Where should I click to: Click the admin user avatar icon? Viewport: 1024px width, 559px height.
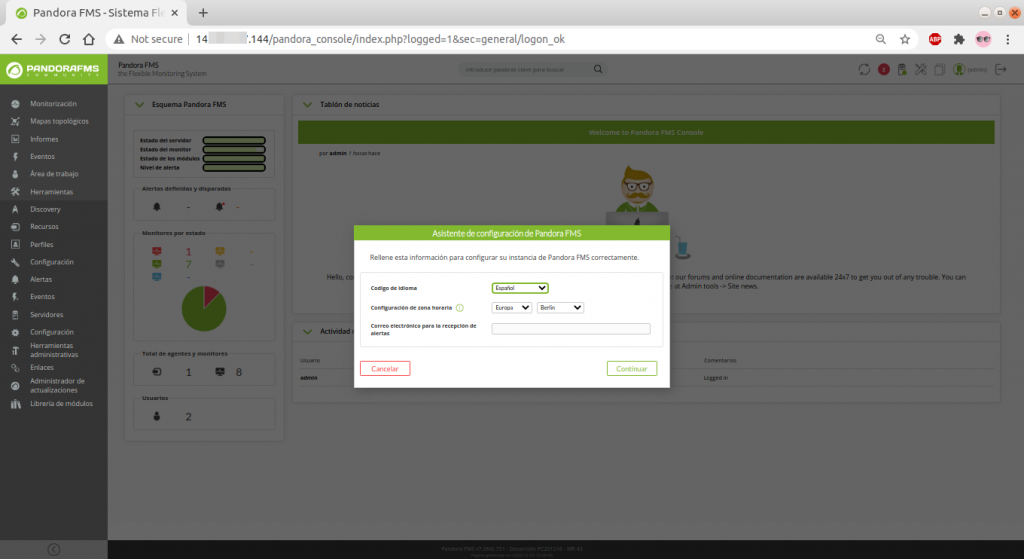coord(958,69)
